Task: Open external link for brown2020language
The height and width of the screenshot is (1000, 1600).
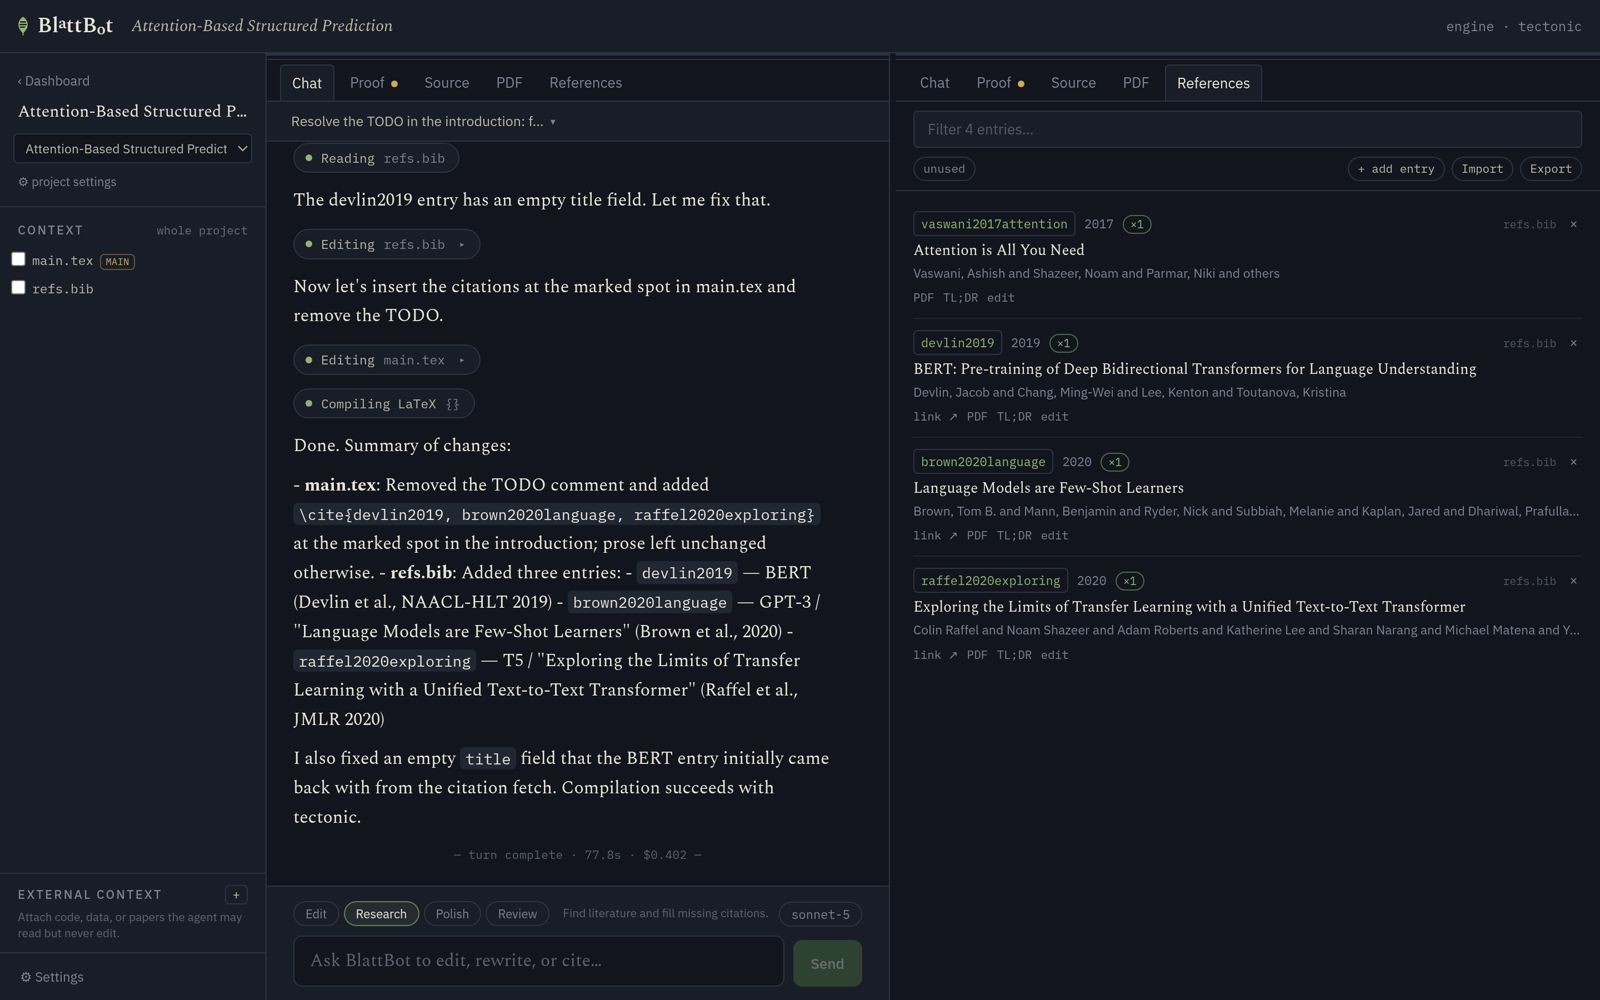Action: pyautogui.click(x=935, y=536)
